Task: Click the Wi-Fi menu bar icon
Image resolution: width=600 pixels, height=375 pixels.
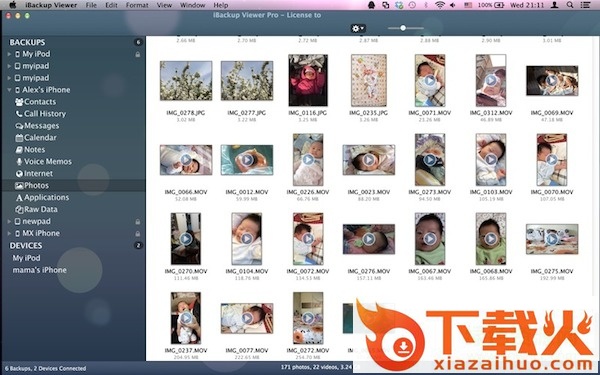Action: coord(440,5)
